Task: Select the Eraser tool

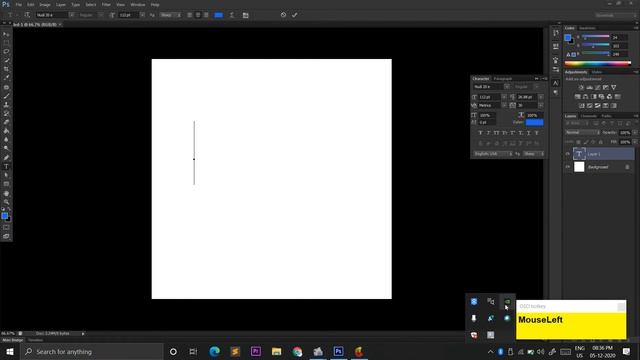Action: coord(6,122)
